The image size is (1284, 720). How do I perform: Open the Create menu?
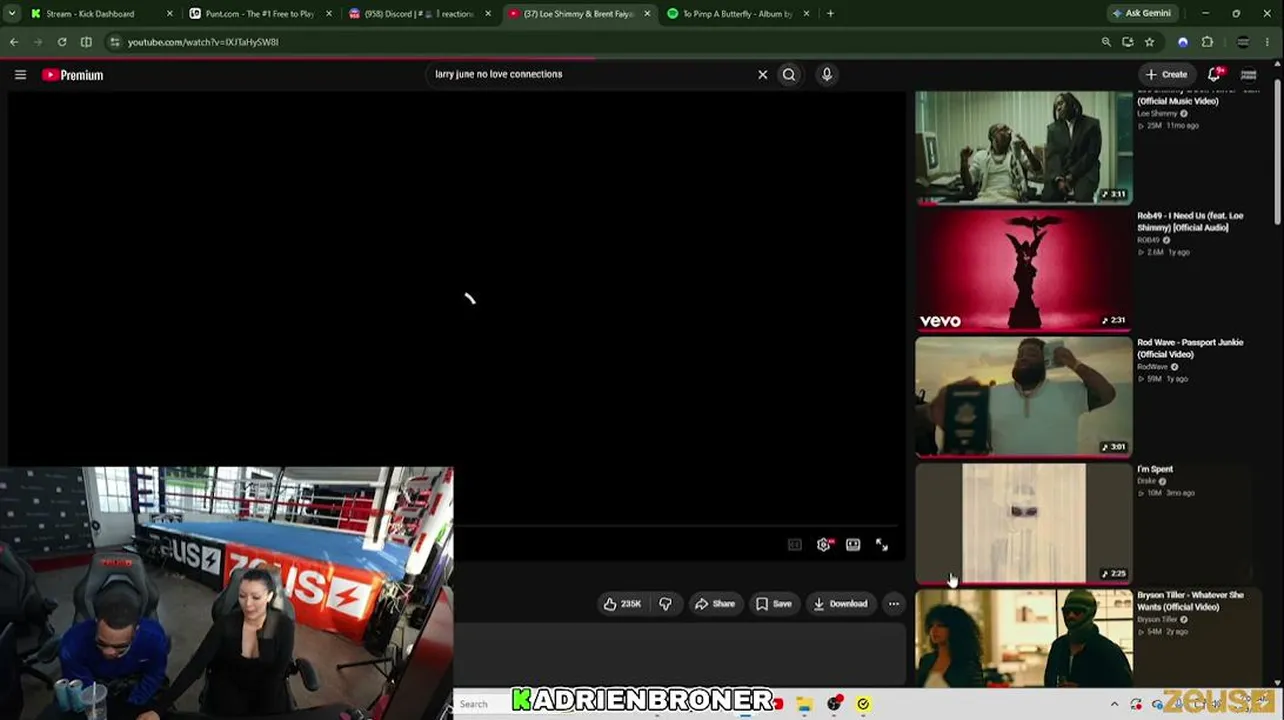point(1166,75)
